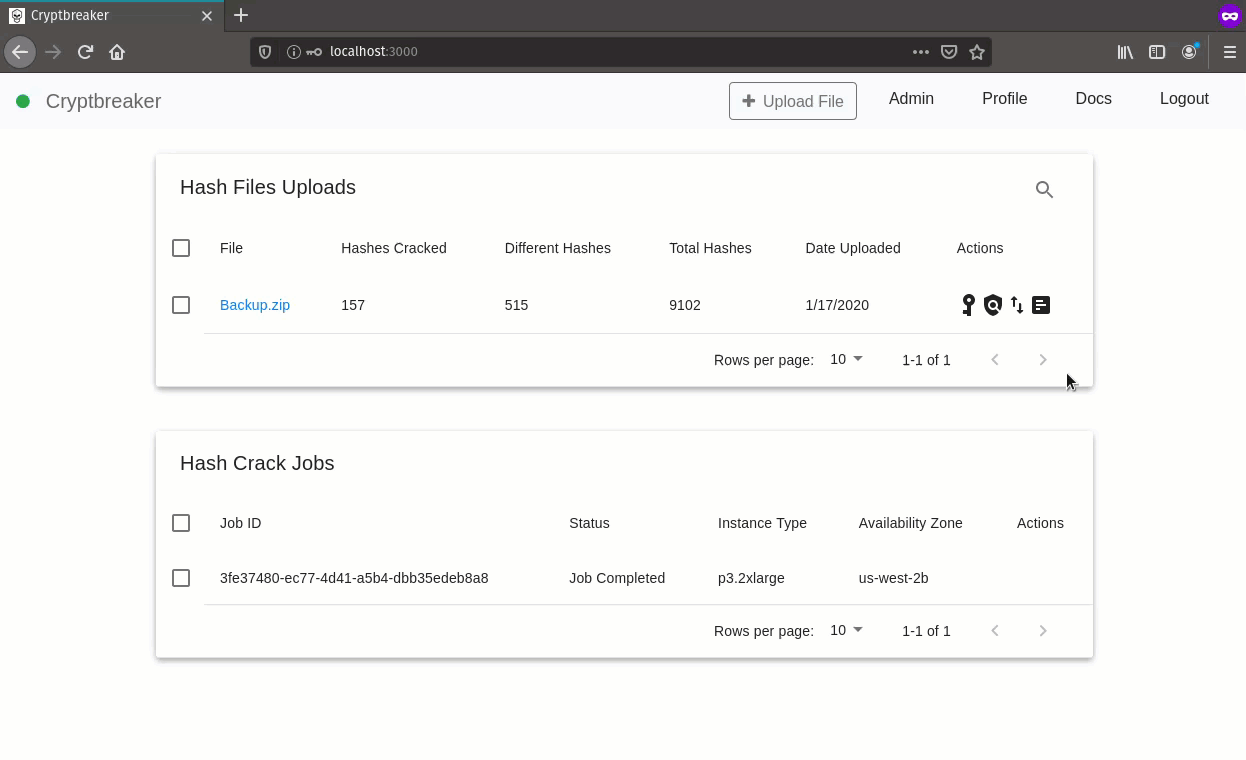
Task: Reload the page with browser refresh icon
Action: click(85, 52)
